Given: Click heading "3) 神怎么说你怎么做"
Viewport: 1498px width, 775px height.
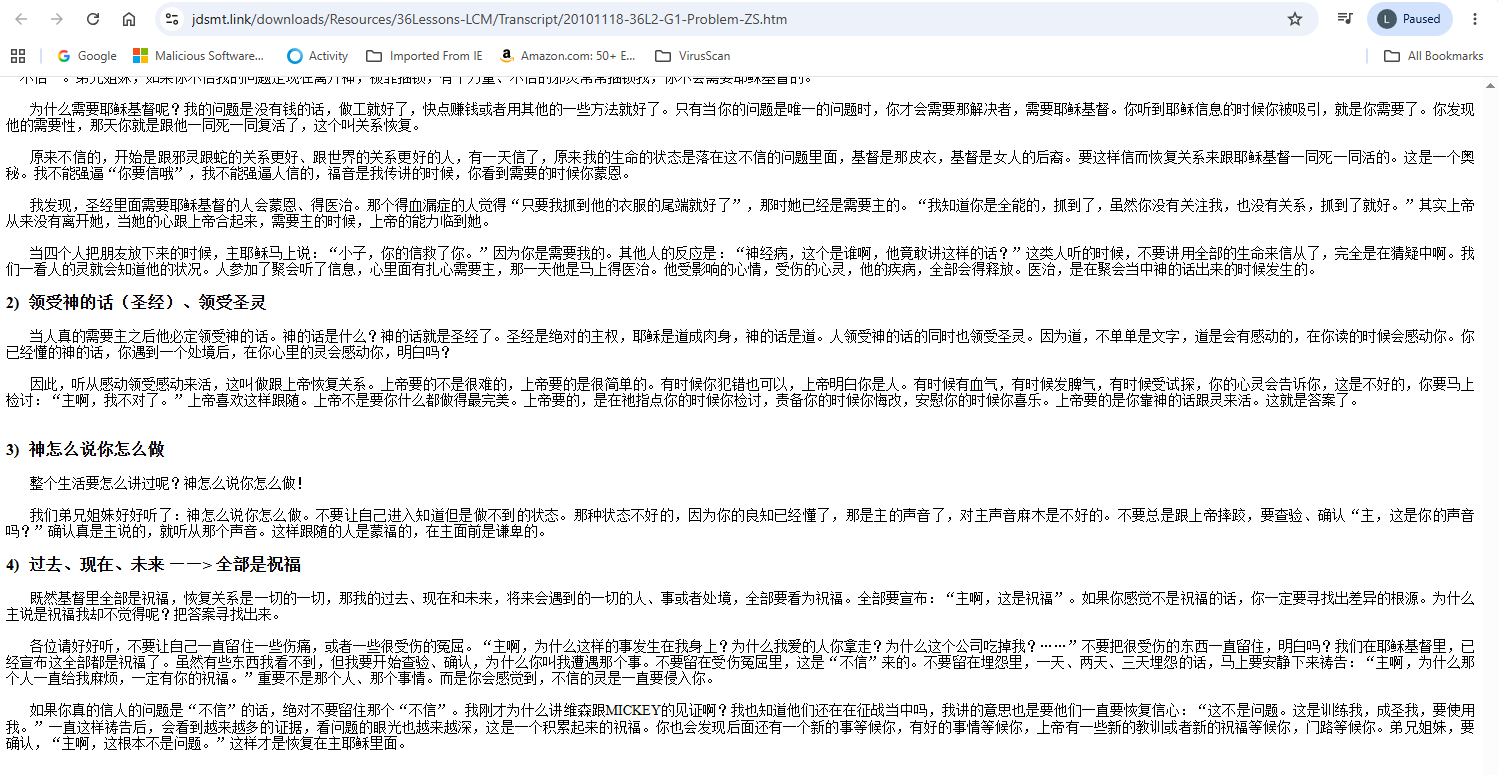Looking at the screenshot, I should click(85, 449).
